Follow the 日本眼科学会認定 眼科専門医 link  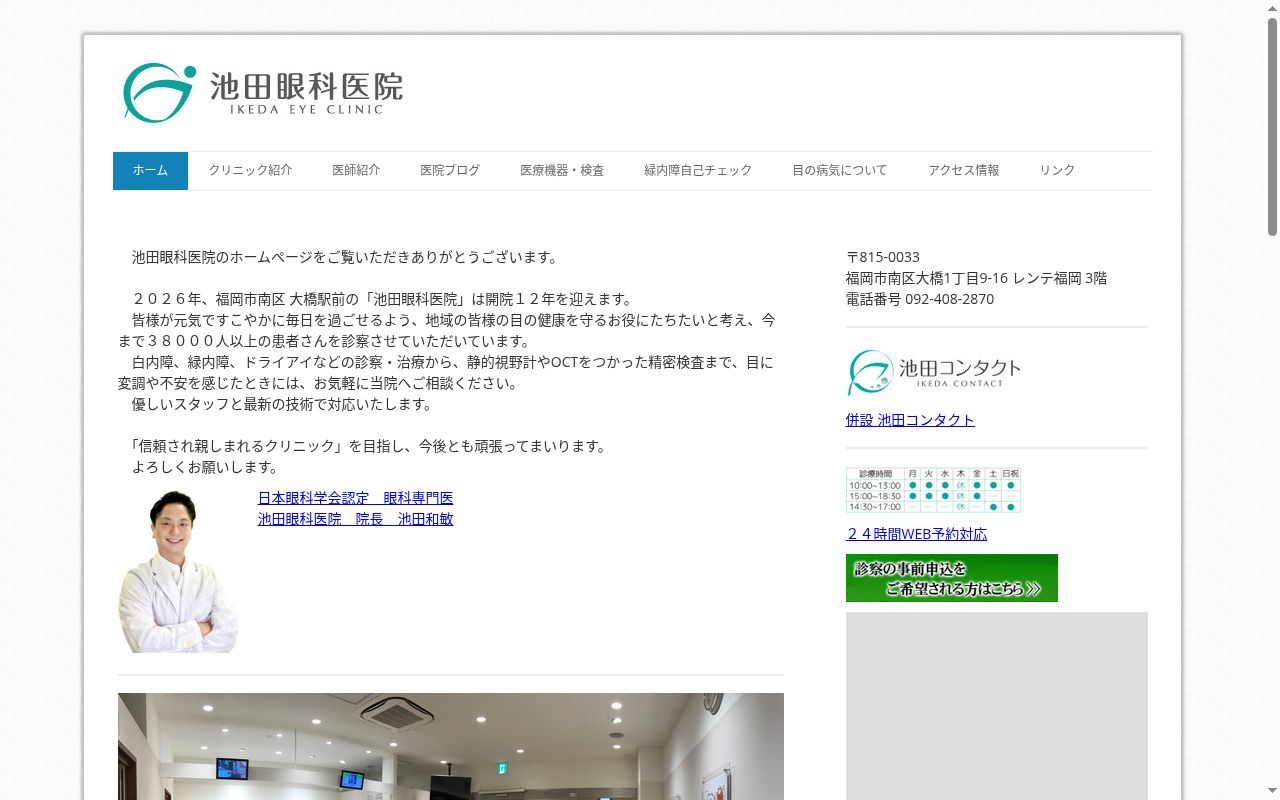pos(356,498)
